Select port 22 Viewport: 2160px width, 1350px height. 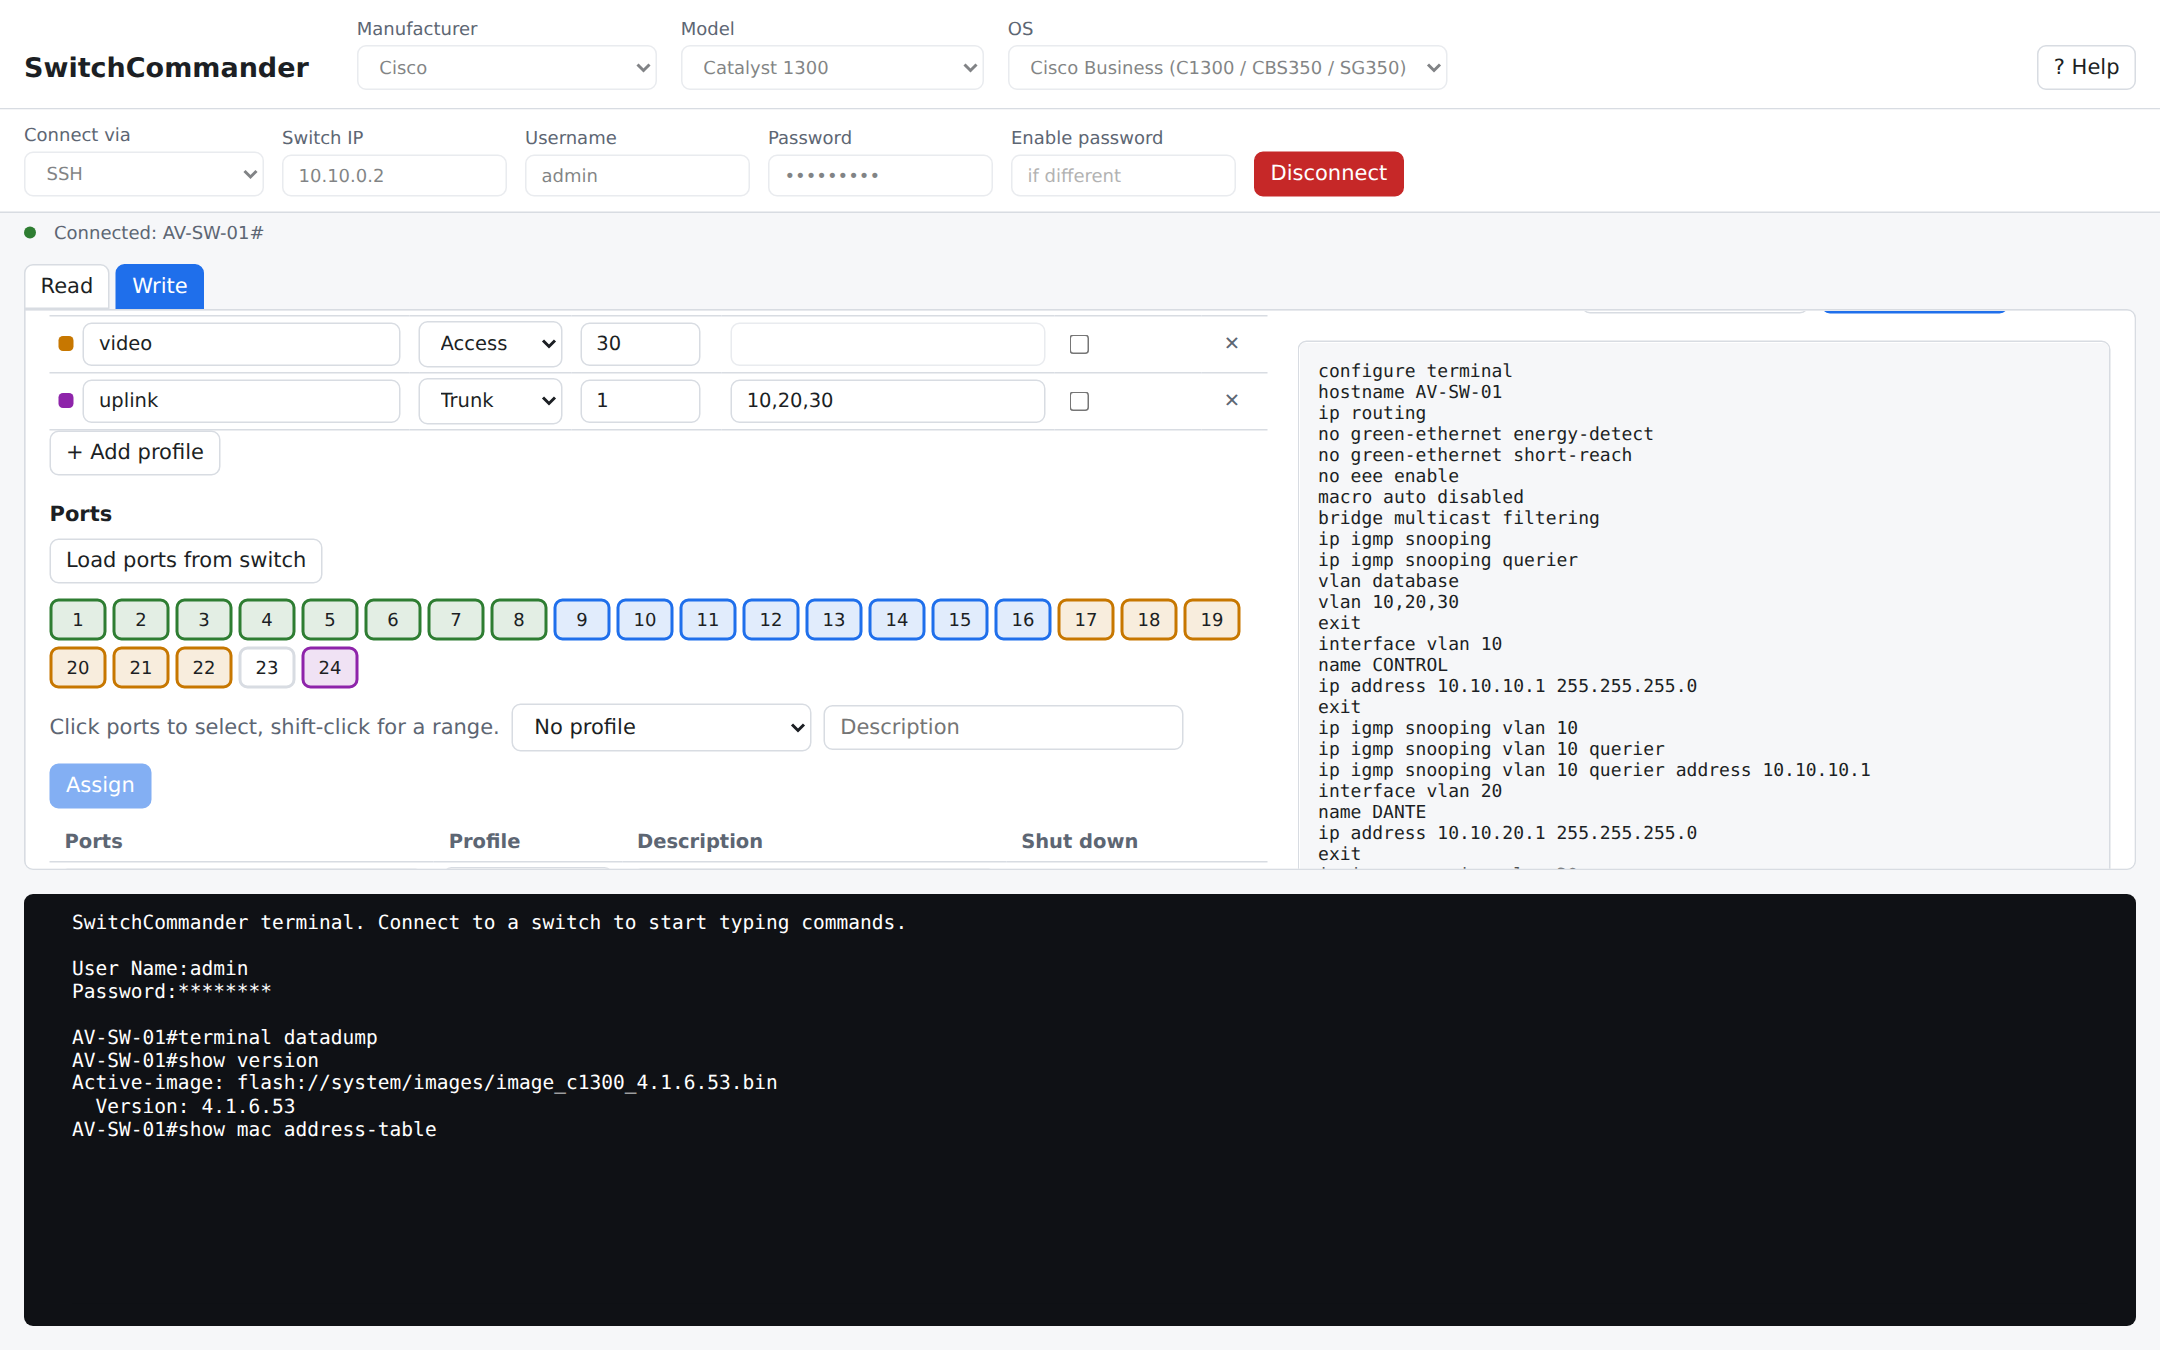click(204, 668)
